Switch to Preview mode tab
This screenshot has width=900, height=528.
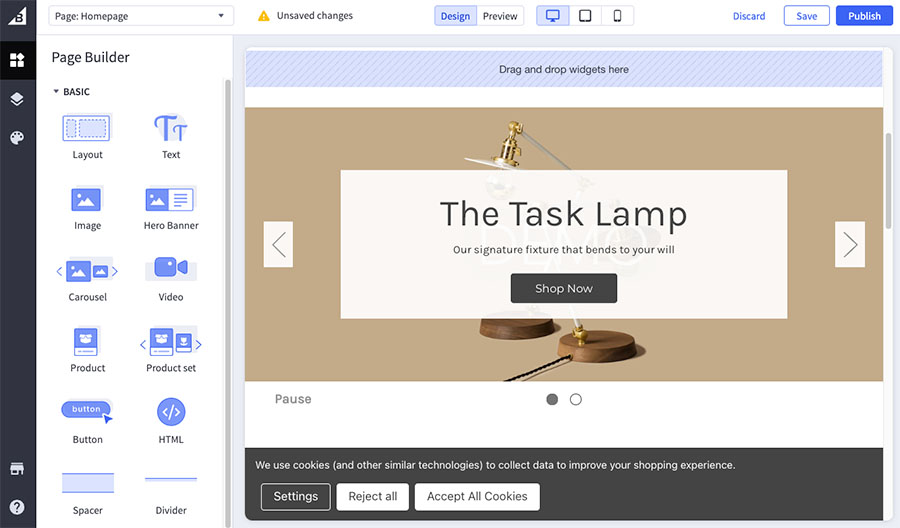[500, 16]
